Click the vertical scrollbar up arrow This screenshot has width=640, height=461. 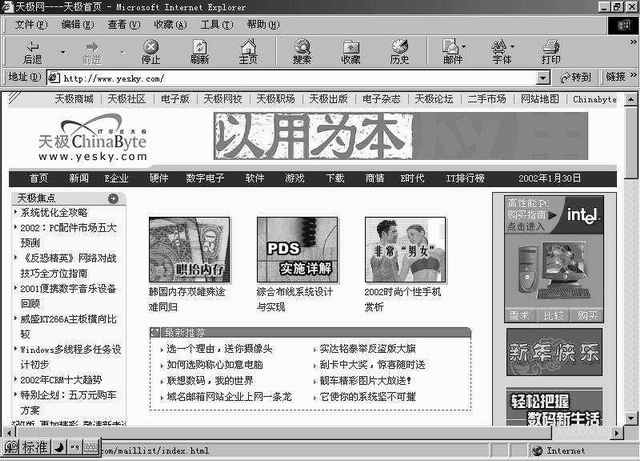click(630, 99)
